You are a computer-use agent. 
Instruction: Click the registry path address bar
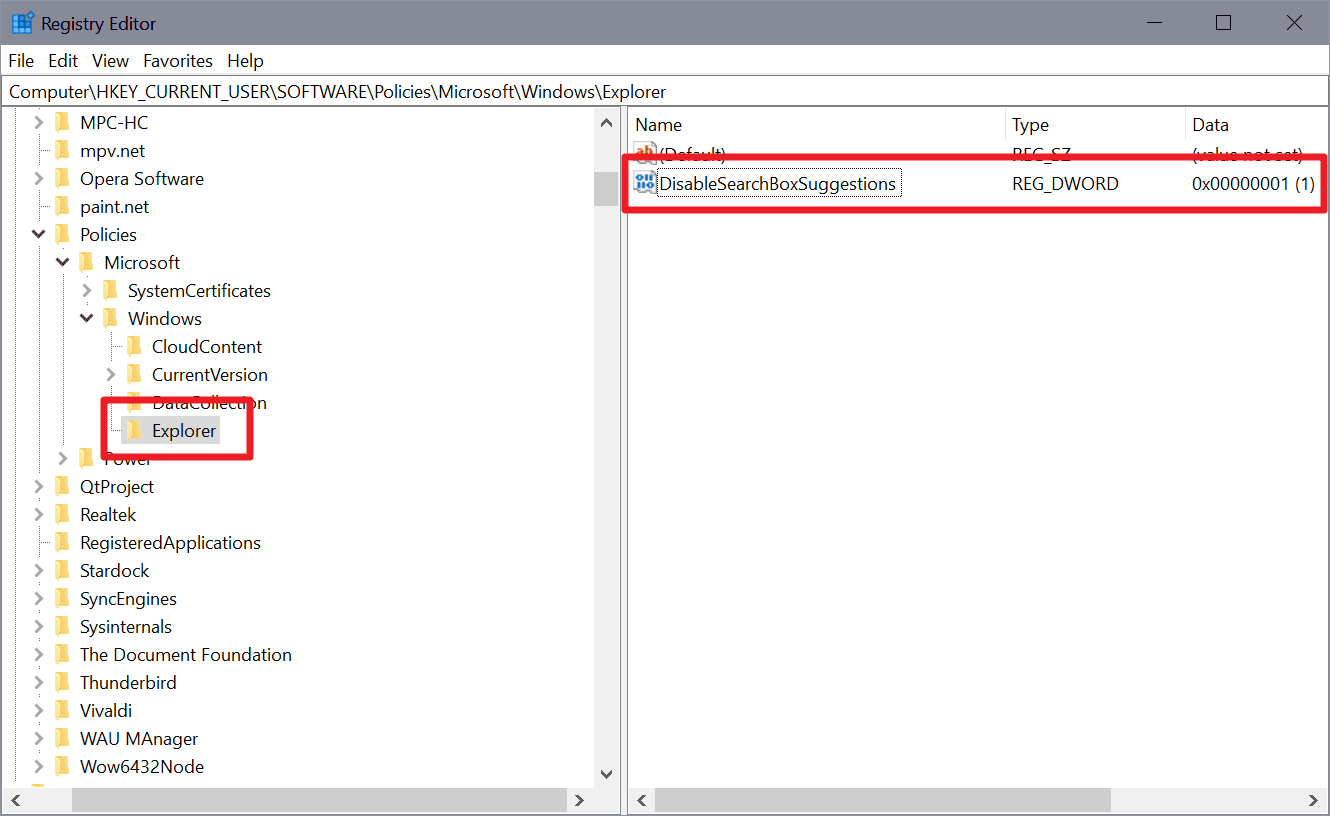(664, 92)
